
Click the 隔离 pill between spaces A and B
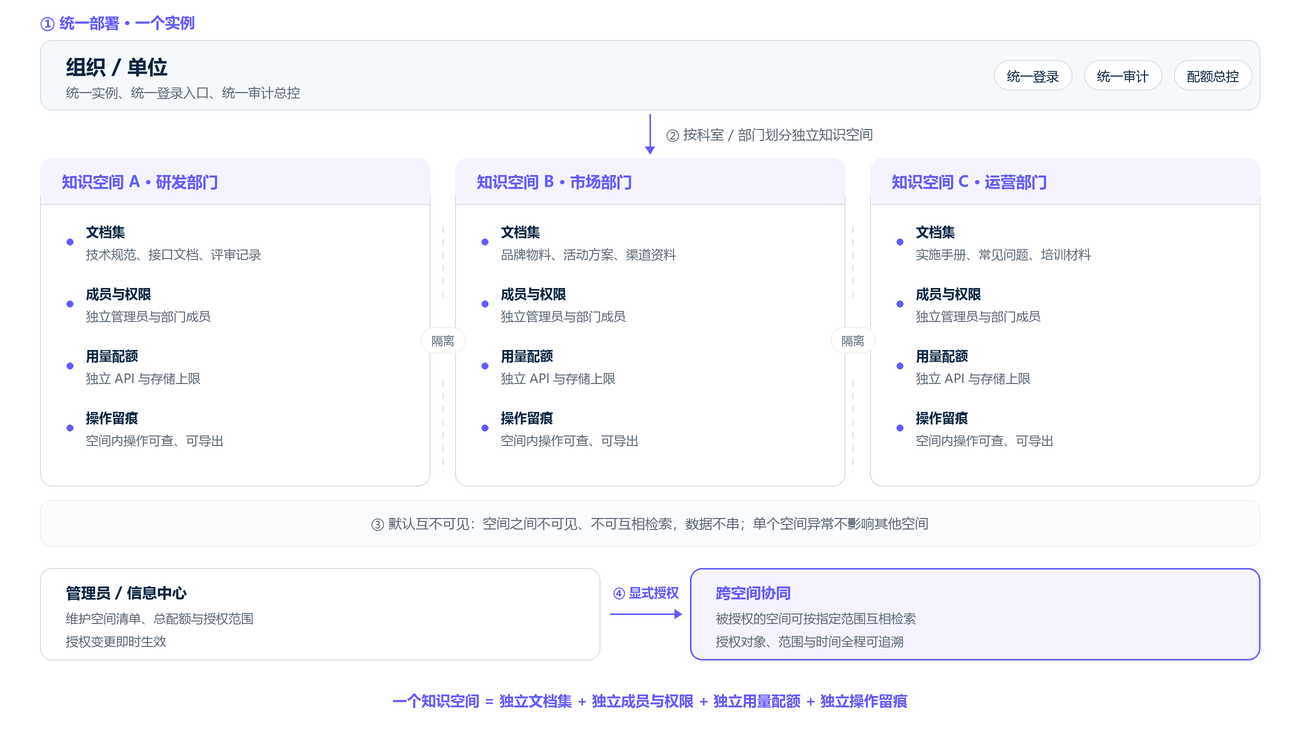pyautogui.click(x=443, y=341)
